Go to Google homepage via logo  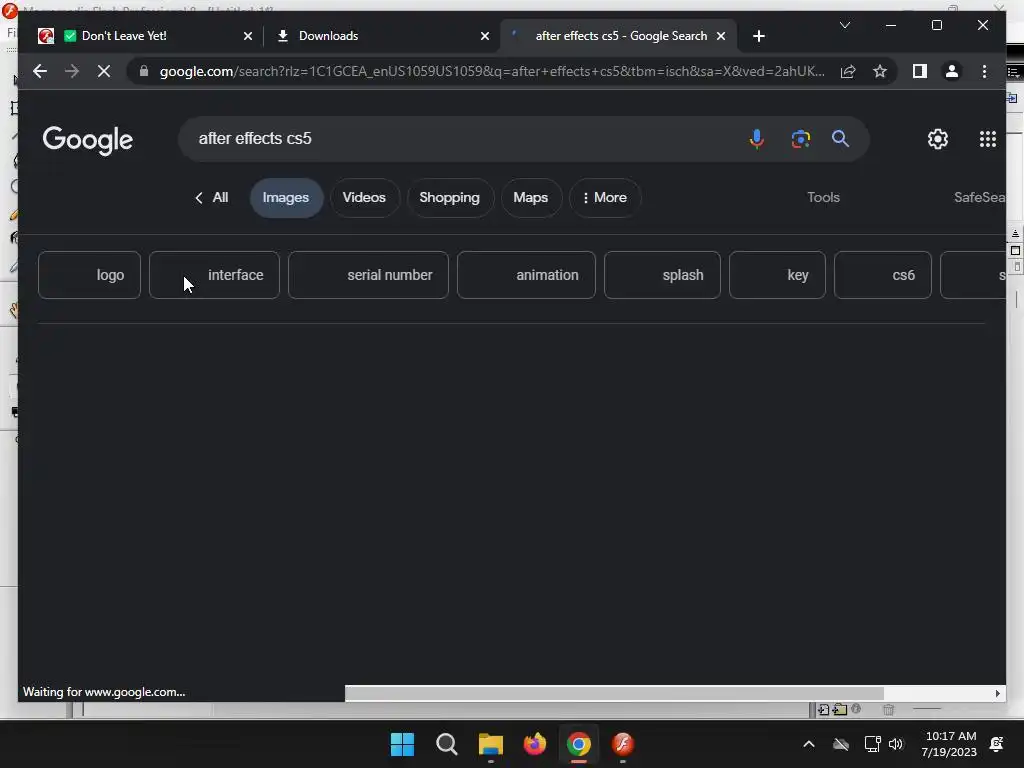pyautogui.click(x=88, y=140)
